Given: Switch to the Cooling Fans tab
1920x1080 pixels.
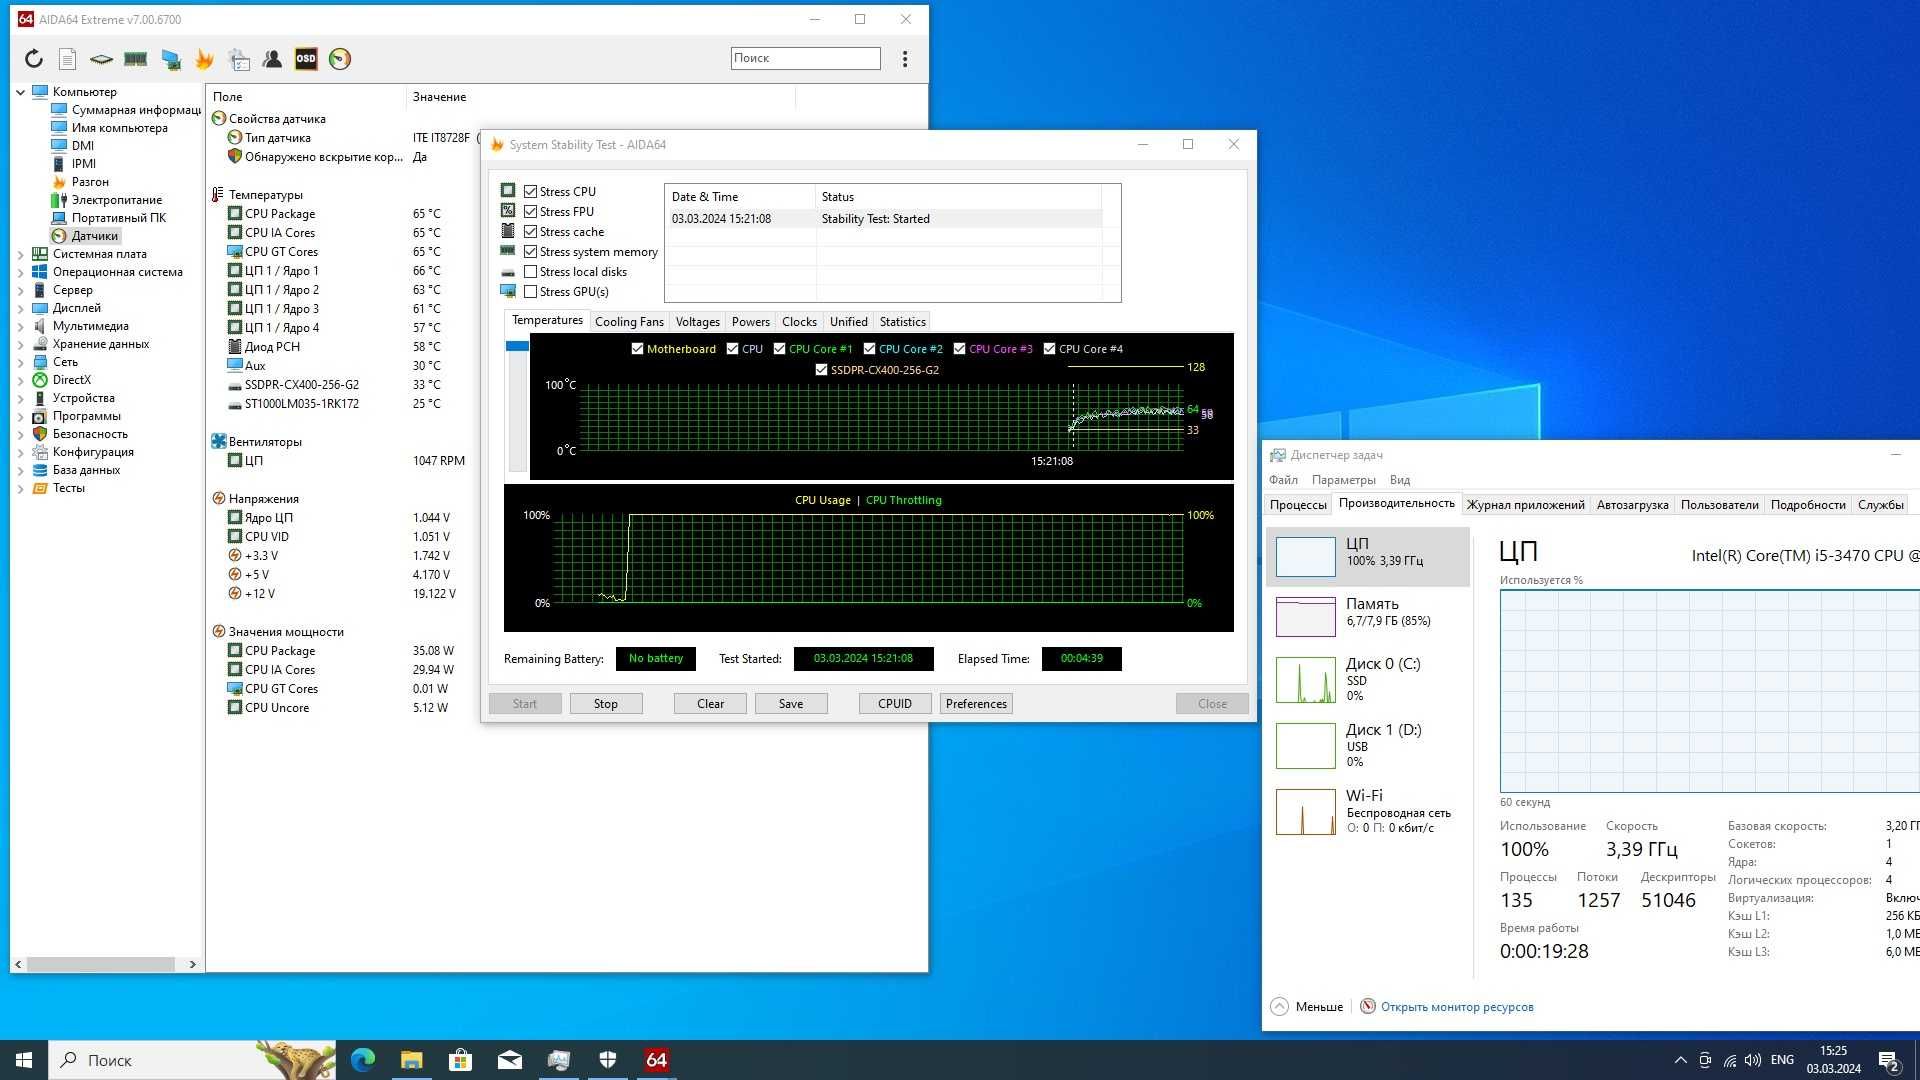Looking at the screenshot, I should click(x=629, y=320).
